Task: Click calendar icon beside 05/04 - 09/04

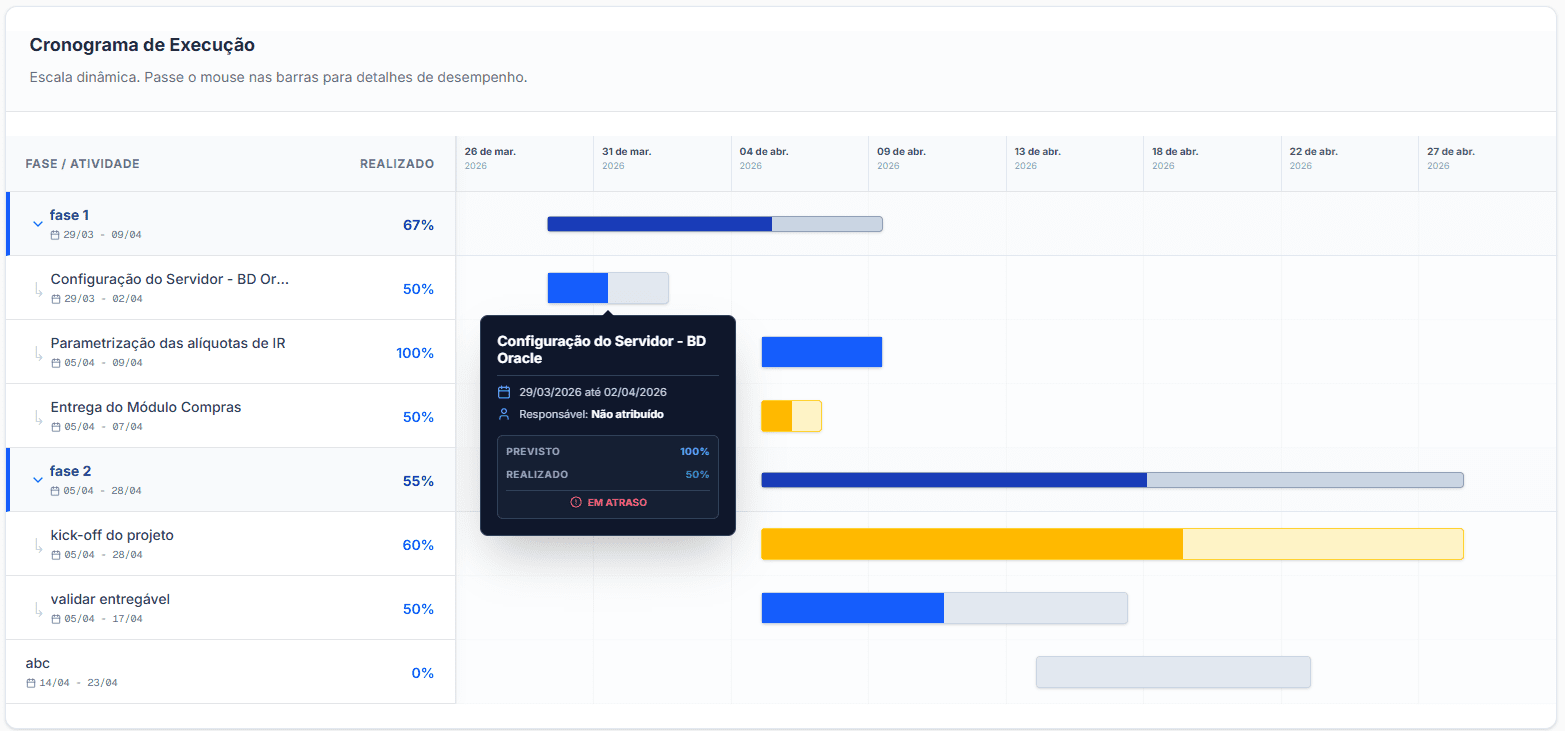Action: tap(56, 363)
